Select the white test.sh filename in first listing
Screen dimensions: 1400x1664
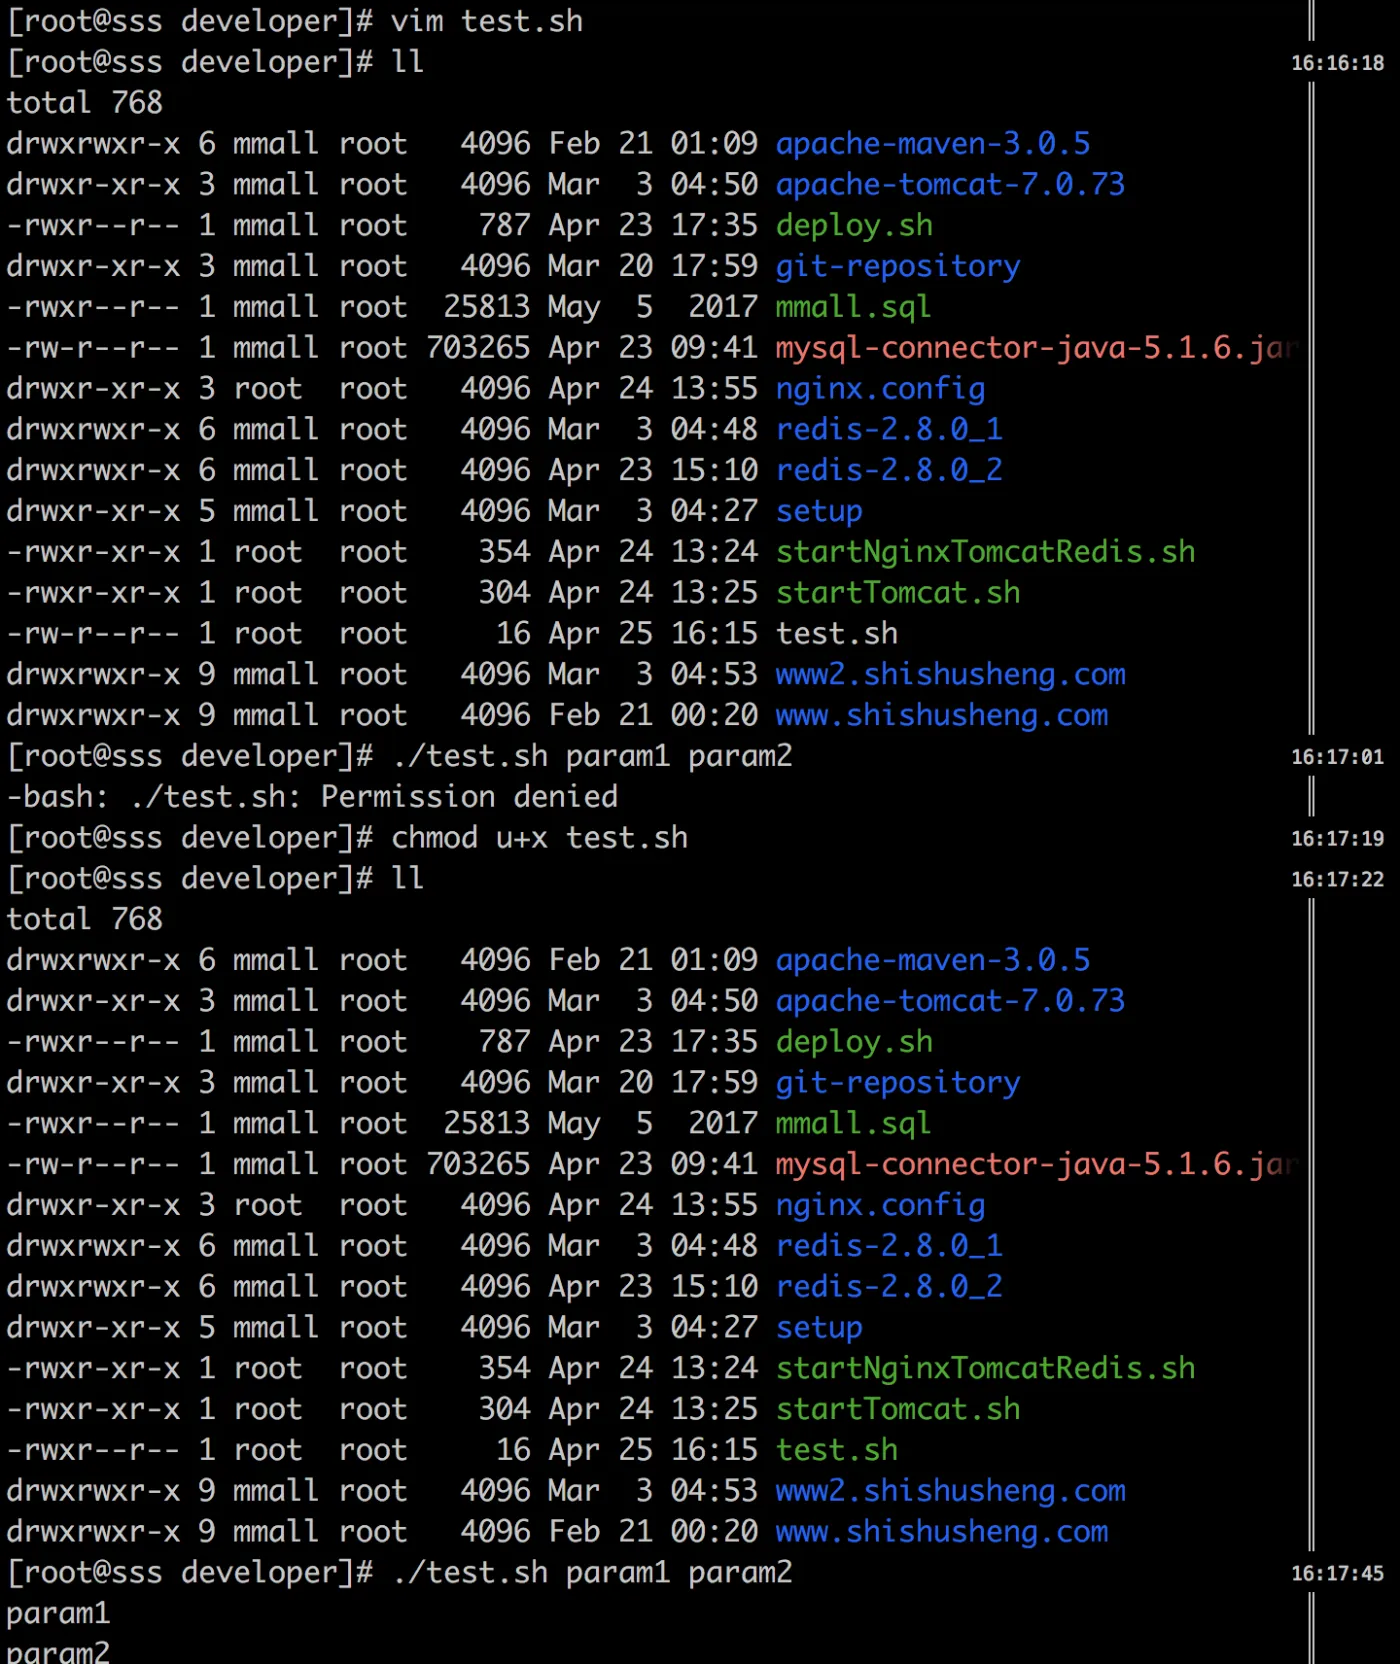[836, 634]
